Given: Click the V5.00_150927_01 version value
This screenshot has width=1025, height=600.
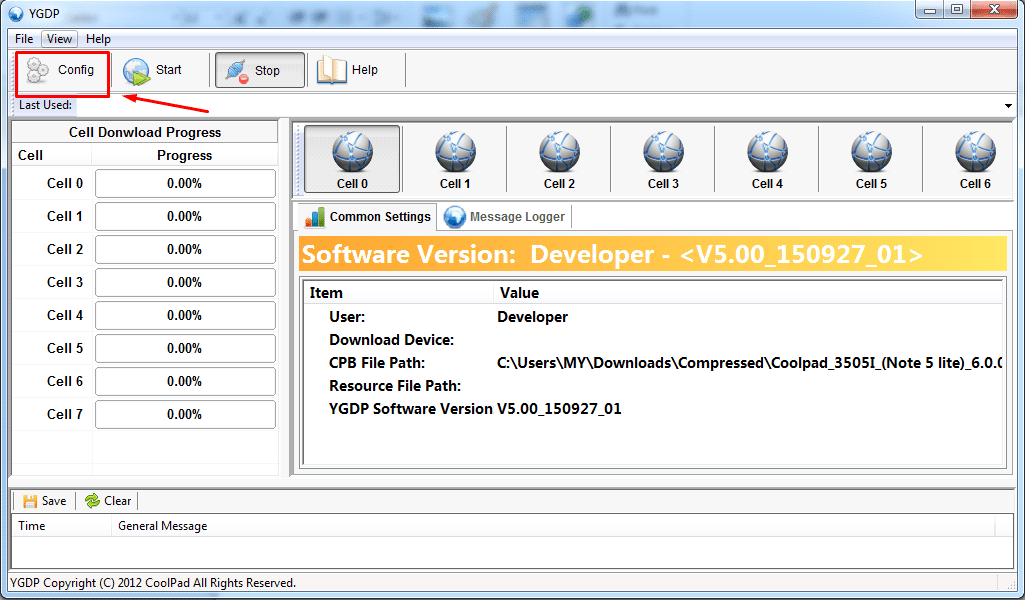Looking at the screenshot, I should 559,408.
